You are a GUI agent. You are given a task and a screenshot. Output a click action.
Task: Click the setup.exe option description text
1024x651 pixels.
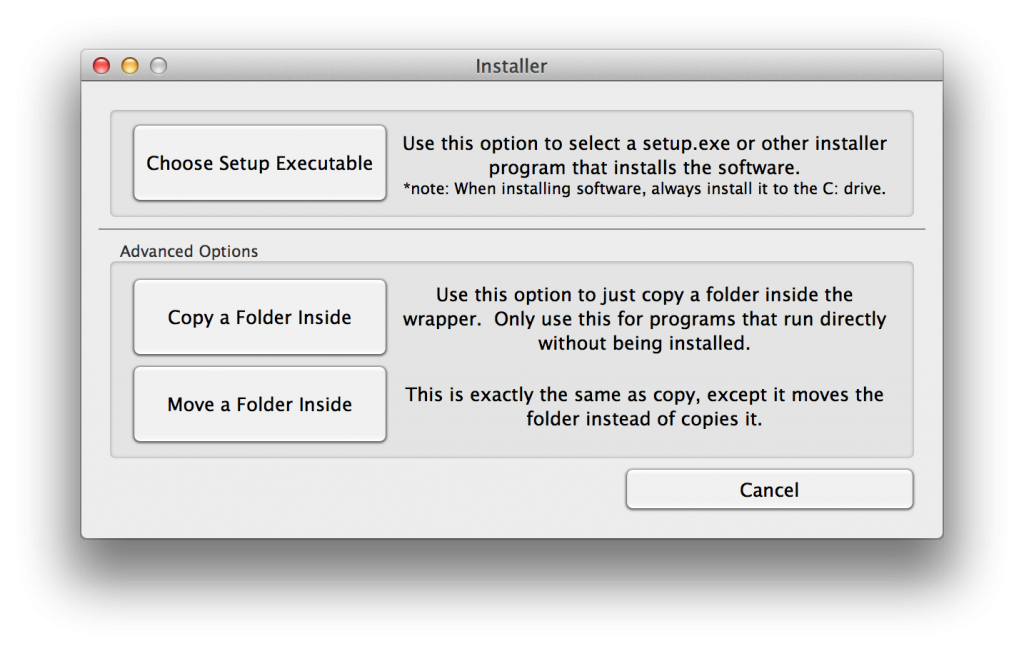(644, 155)
